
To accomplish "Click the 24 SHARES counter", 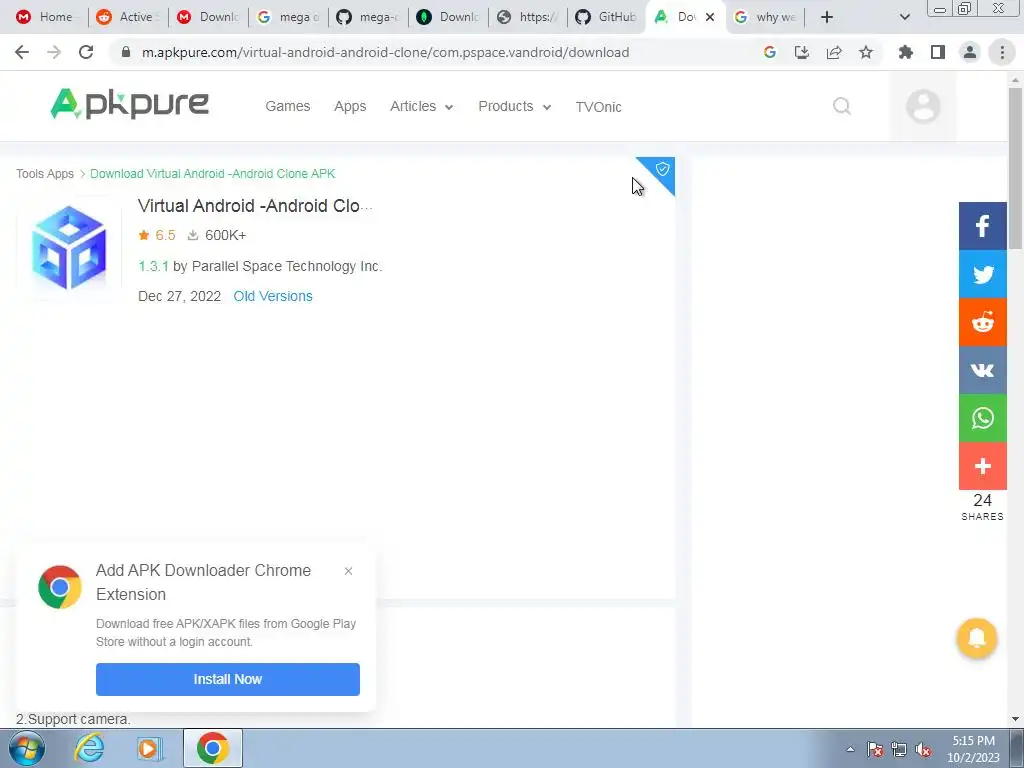I will [982, 507].
